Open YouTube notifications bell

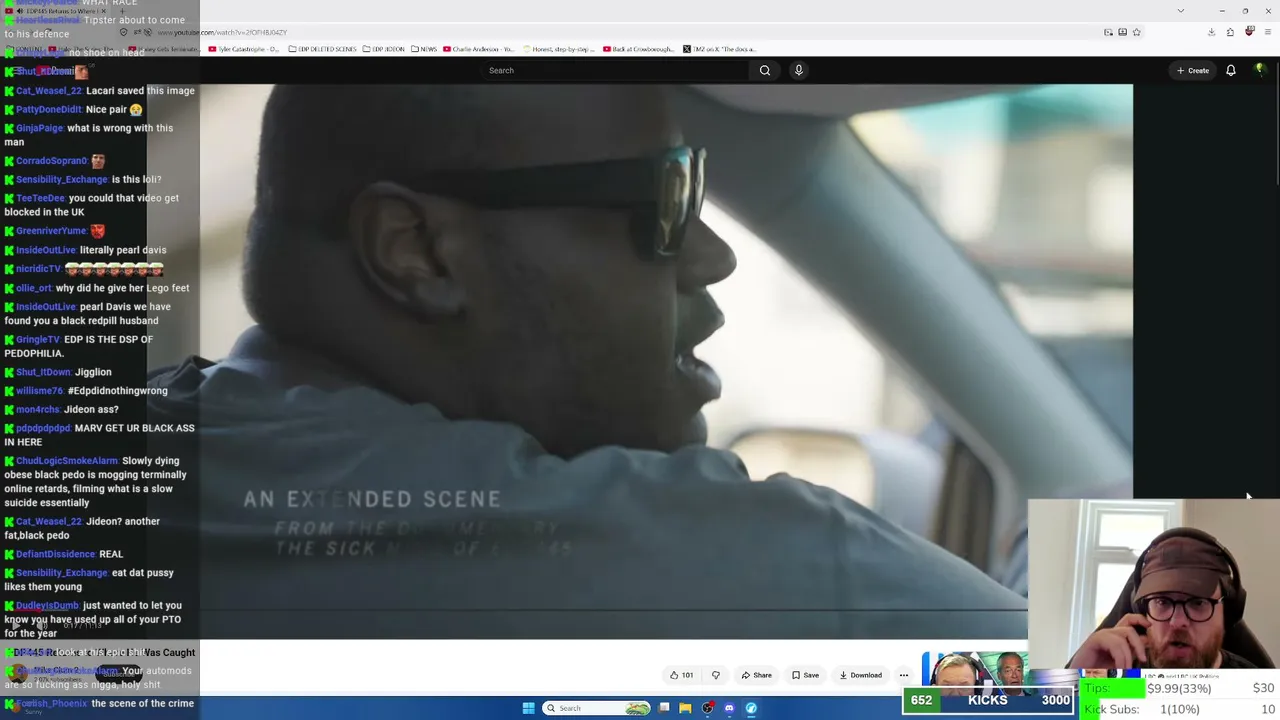[1231, 70]
